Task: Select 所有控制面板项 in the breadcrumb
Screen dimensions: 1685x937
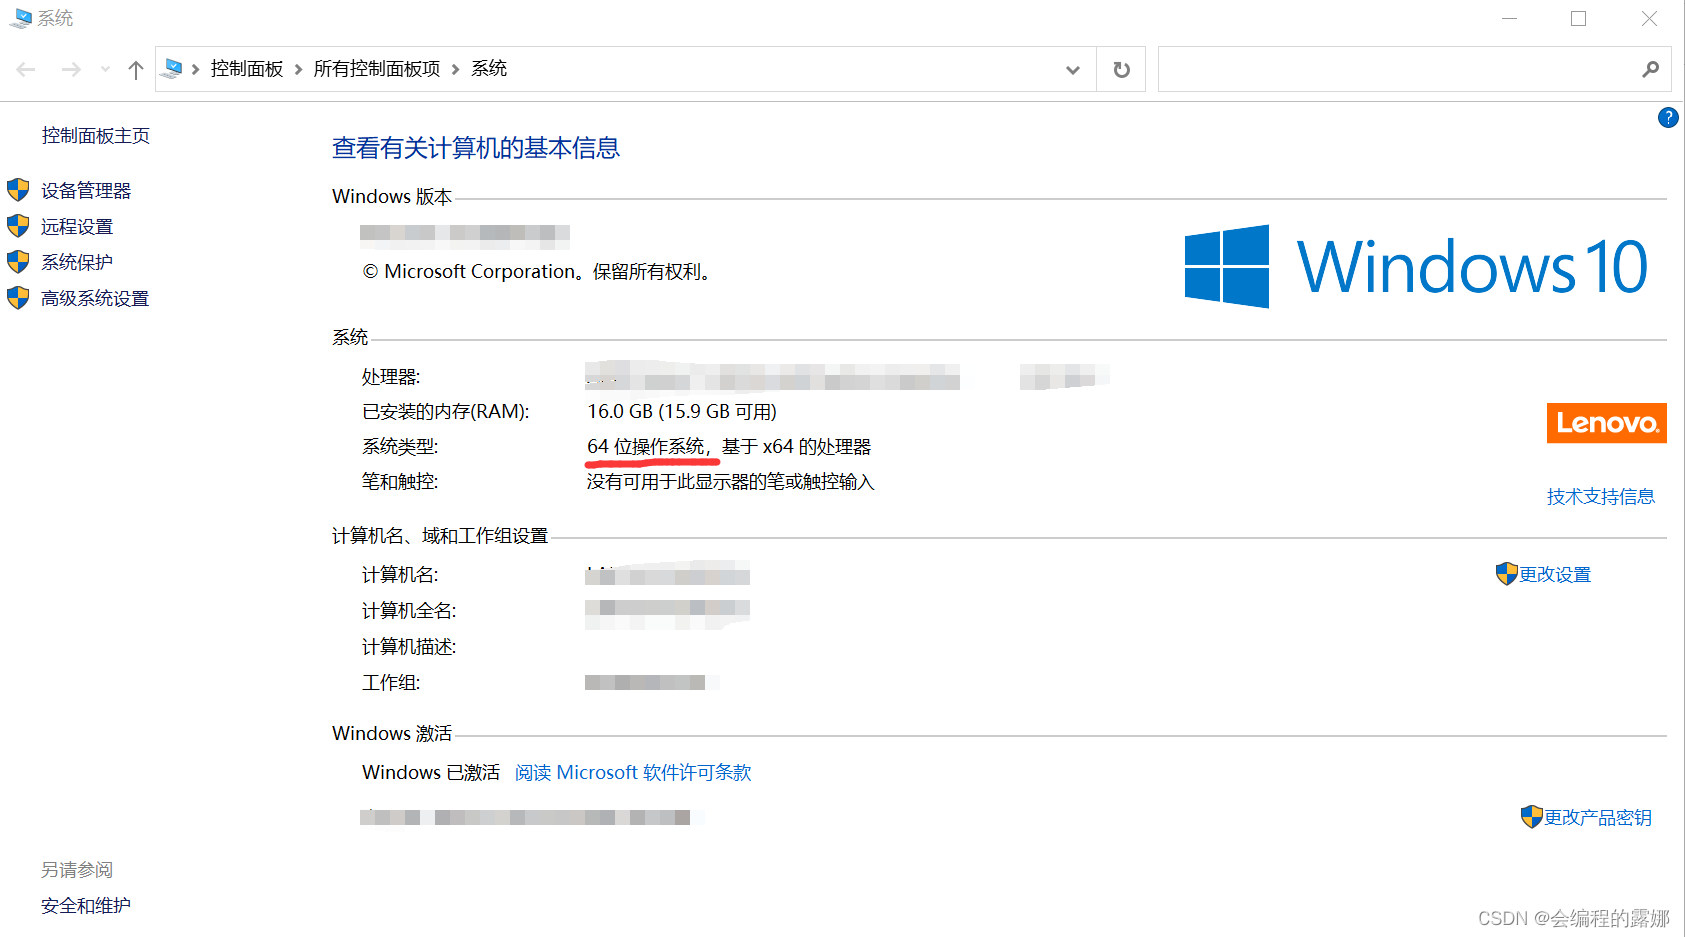Action: point(377,68)
